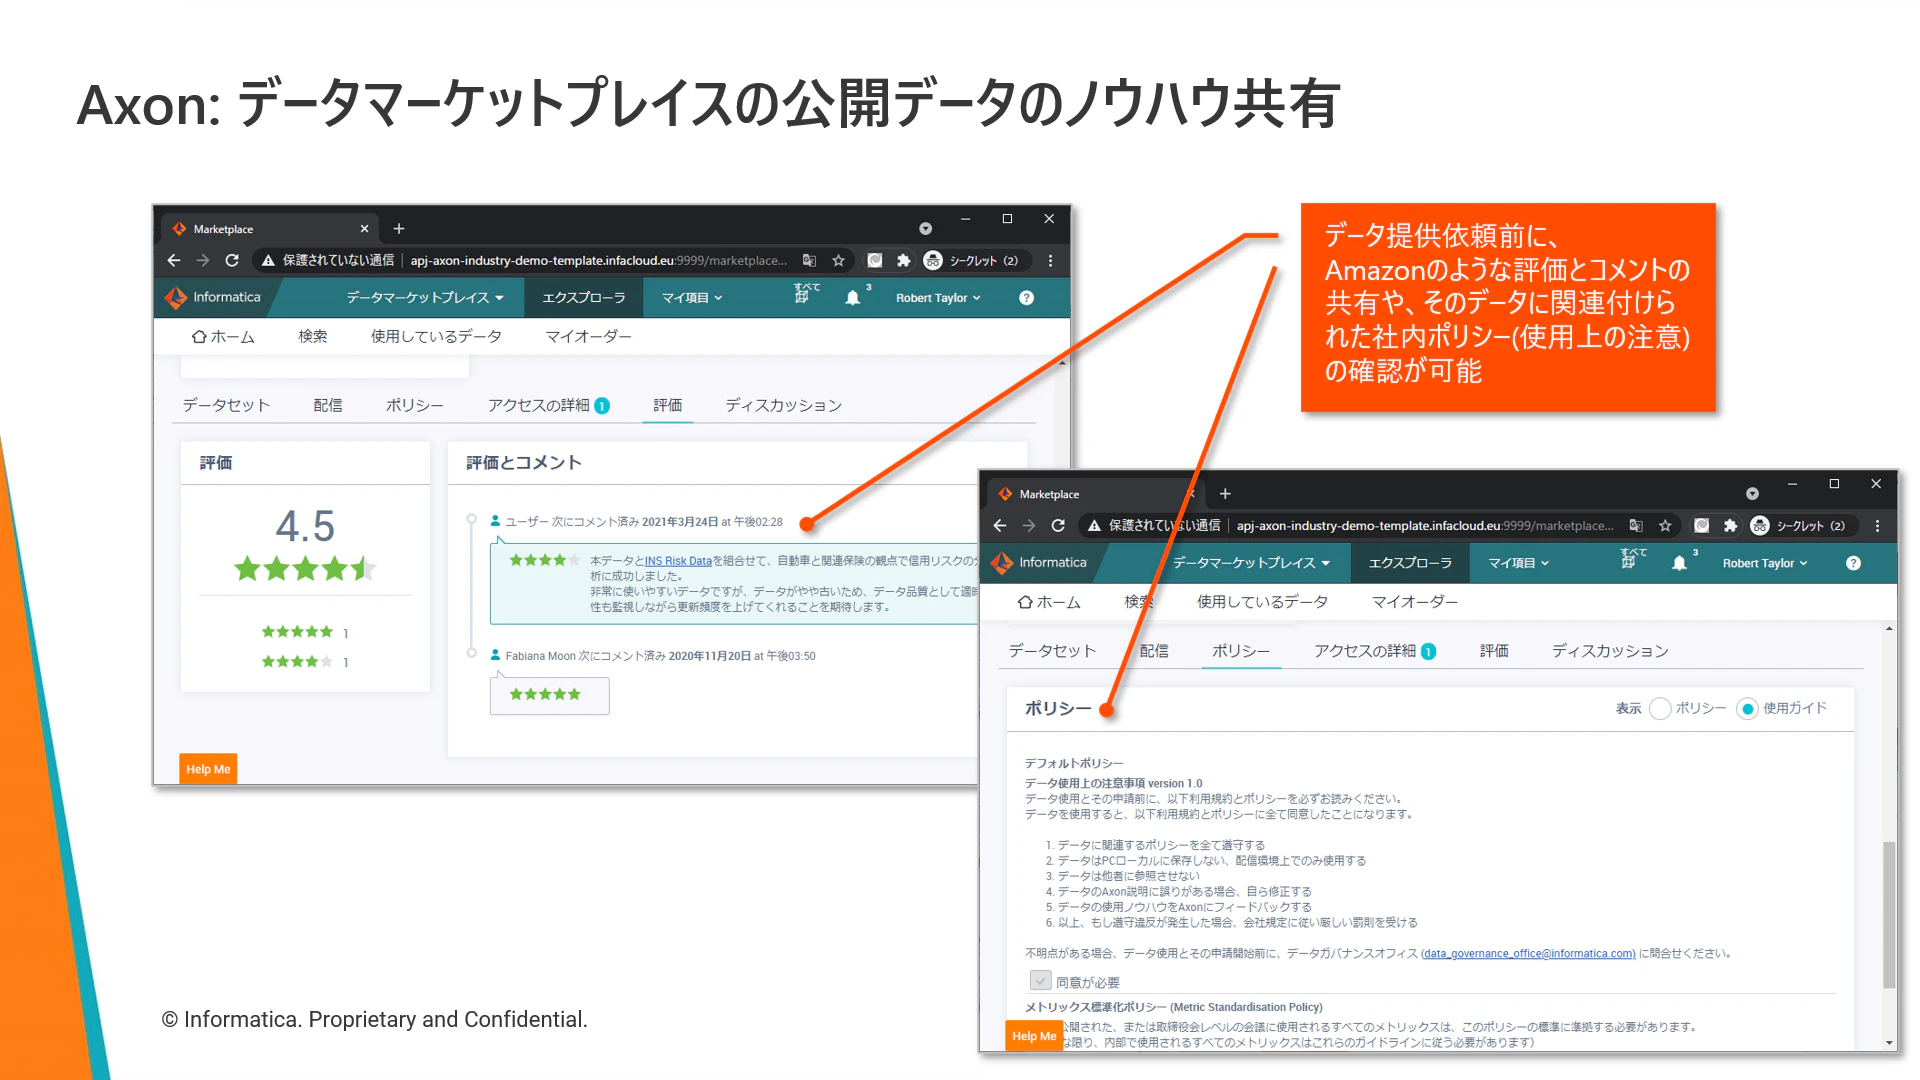Click forward arrow in rear Marketplace browser window
Image resolution: width=1920 pixels, height=1080 pixels.
203,260
